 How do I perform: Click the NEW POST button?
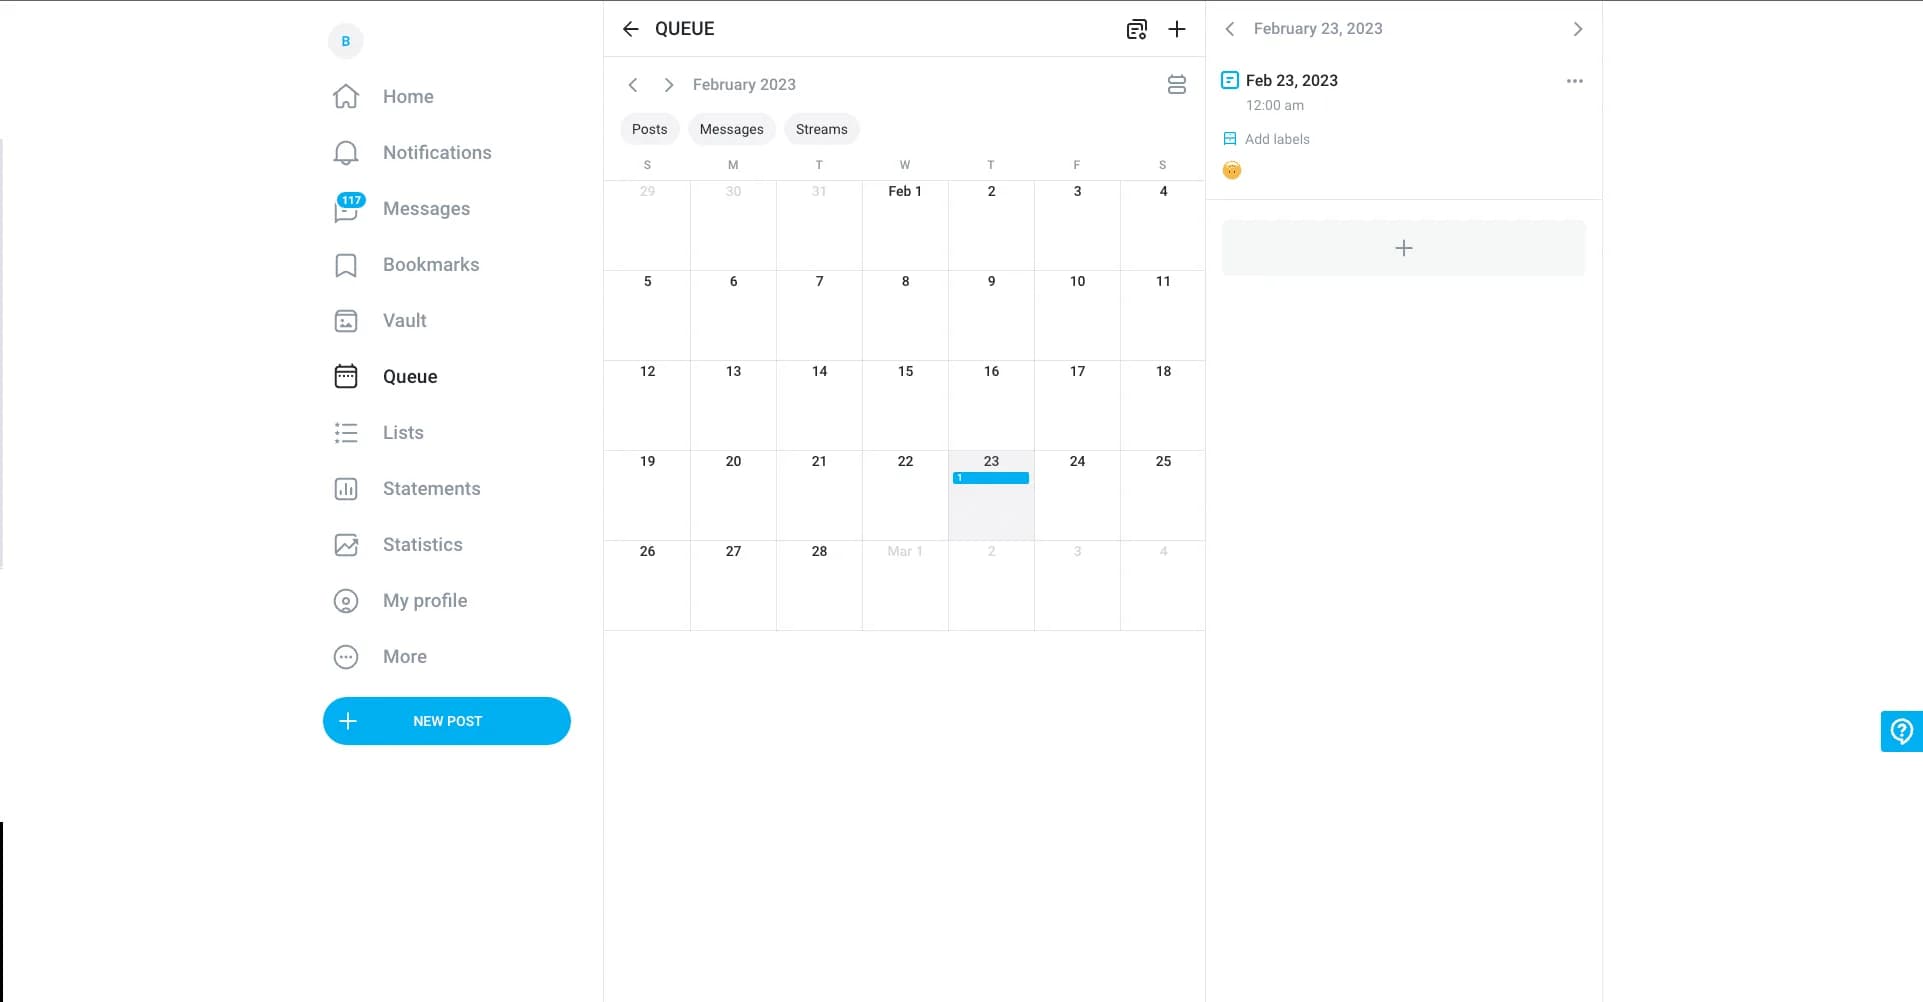pyautogui.click(x=446, y=721)
